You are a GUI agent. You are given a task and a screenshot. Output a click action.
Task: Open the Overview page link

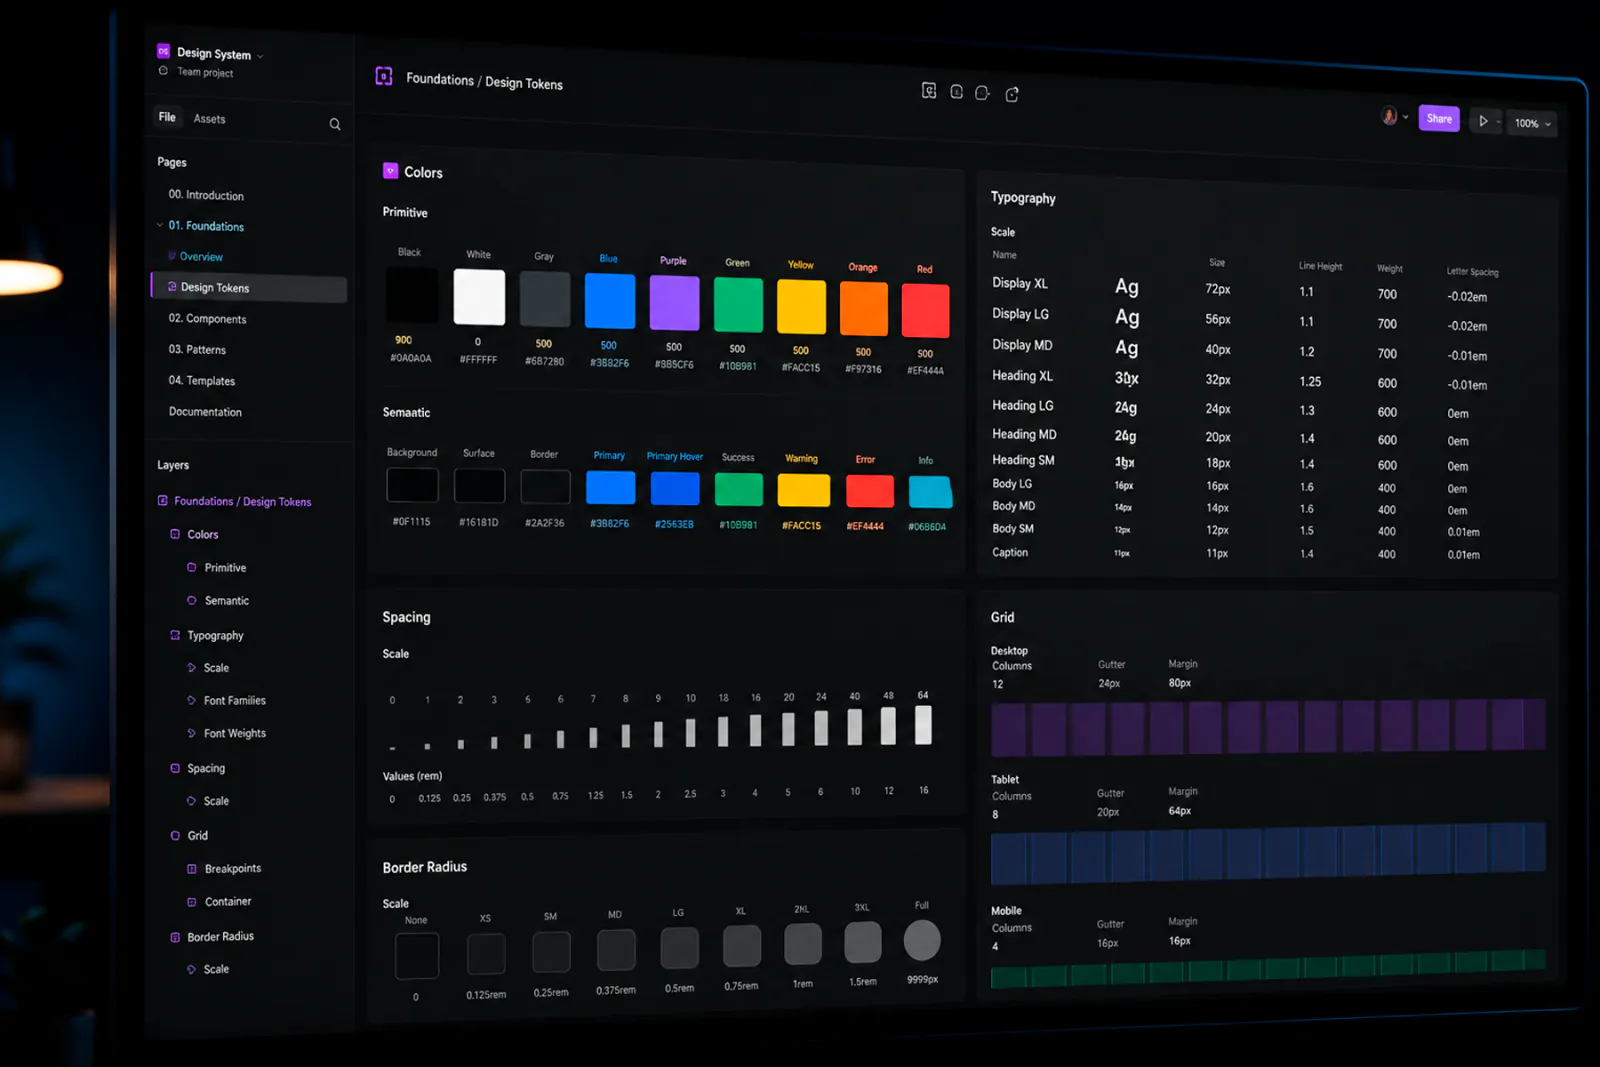(x=201, y=257)
